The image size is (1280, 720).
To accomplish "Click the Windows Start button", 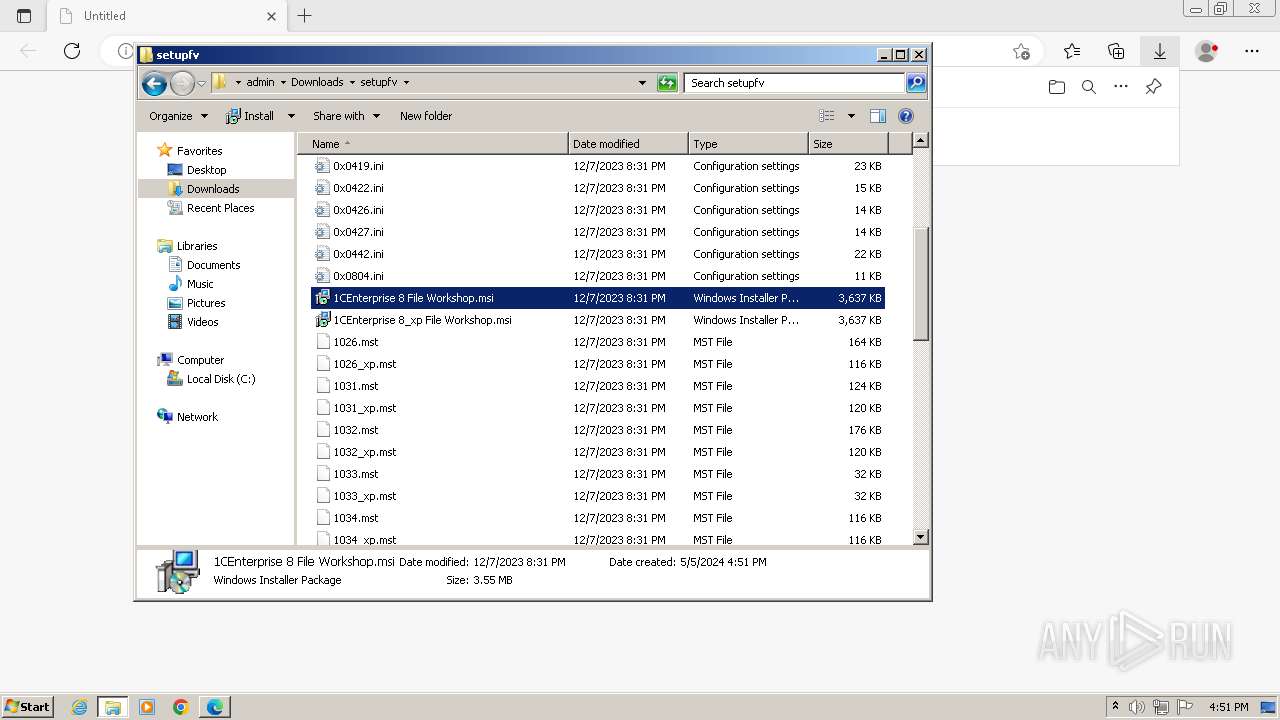I will pos(27,706).
